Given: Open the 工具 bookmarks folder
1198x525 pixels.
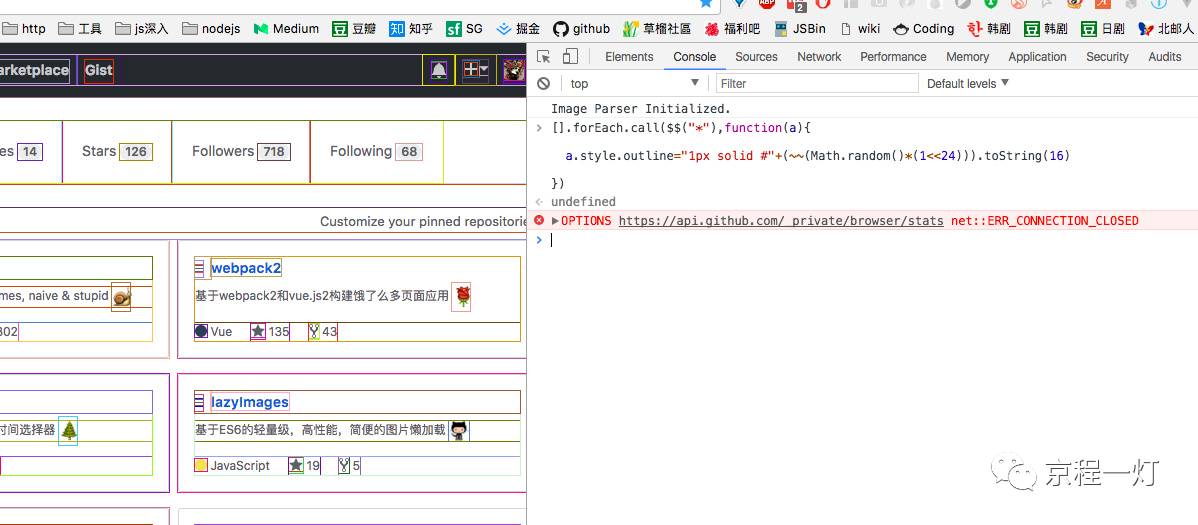Looking at the screenshot, I should (x=80, y=29).
